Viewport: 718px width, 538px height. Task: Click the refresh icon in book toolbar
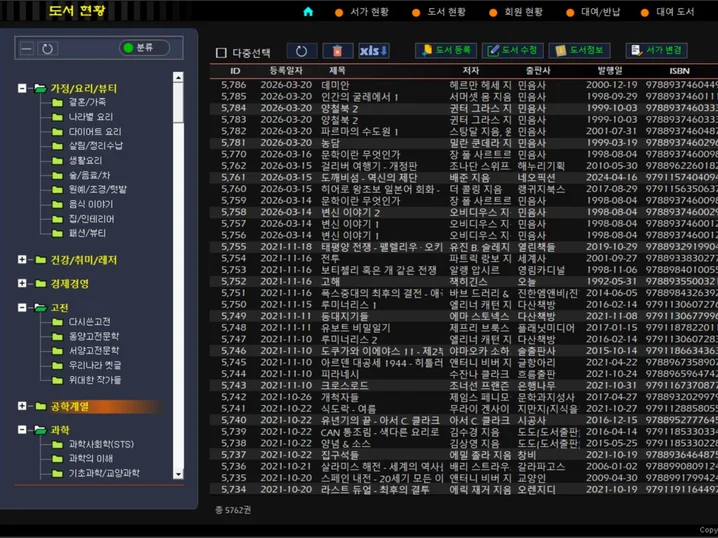[x=302, y=51]
